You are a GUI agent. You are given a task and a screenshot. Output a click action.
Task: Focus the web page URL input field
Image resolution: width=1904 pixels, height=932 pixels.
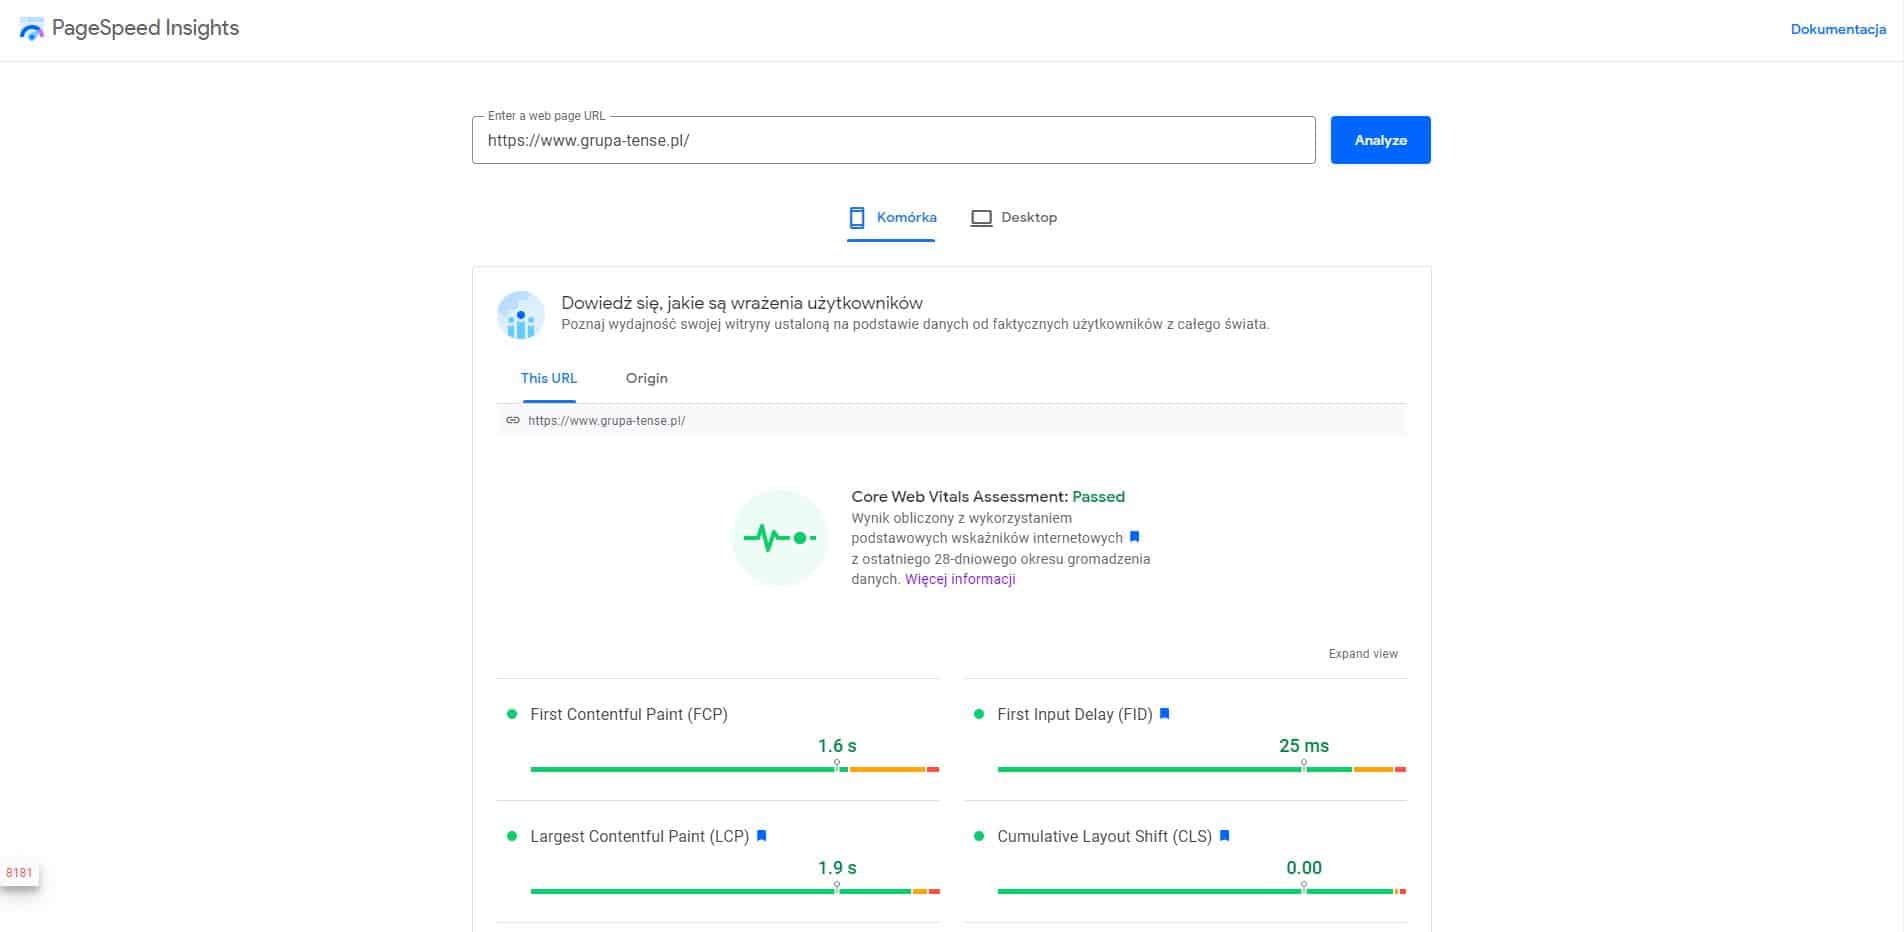pos(893,140)
